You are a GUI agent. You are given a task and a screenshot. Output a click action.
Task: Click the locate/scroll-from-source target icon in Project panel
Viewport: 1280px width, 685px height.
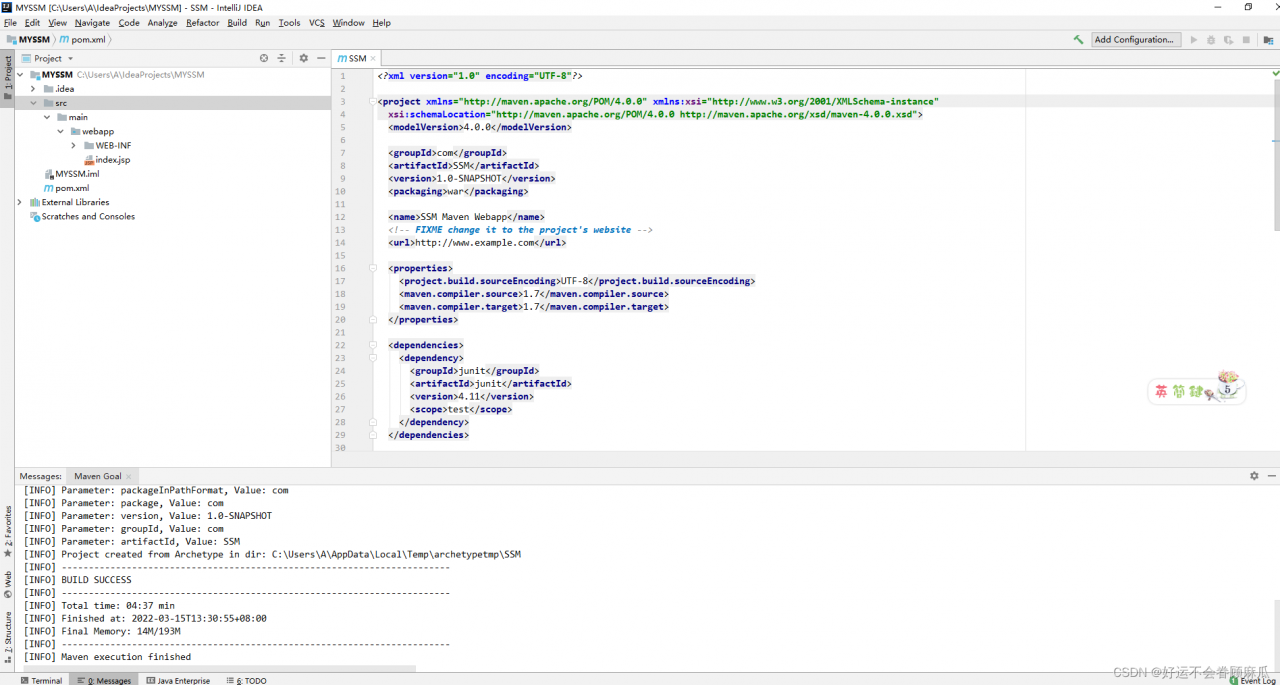264,59
